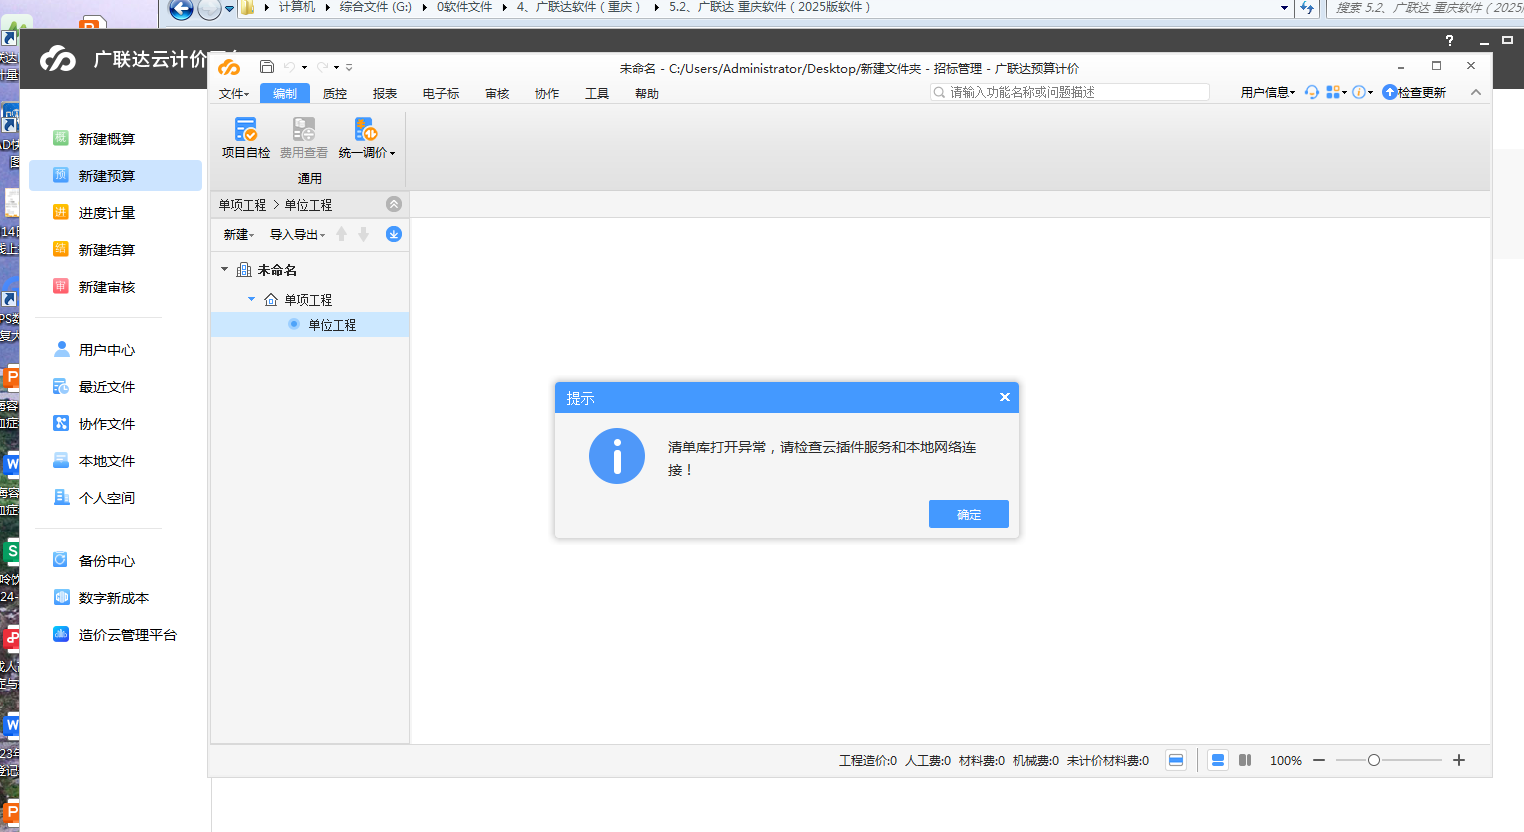
Task: Collapse the 单项工程 tree node
Action: point(252,299)
